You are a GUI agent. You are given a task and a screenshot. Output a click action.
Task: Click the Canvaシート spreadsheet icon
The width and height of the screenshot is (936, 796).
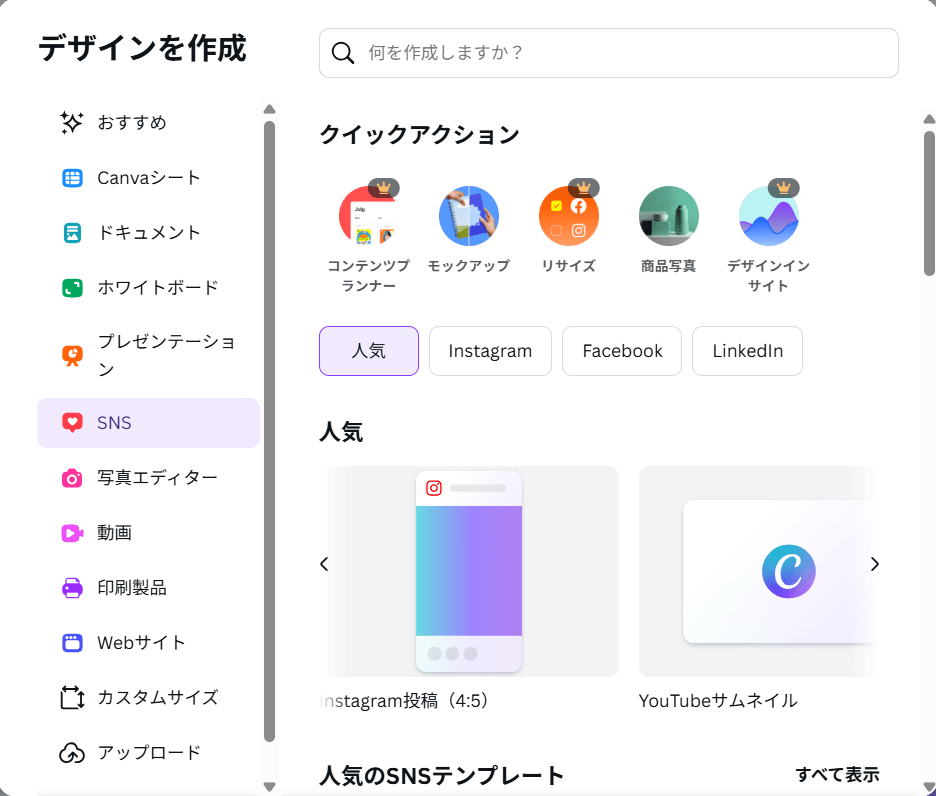coord(72,178)
